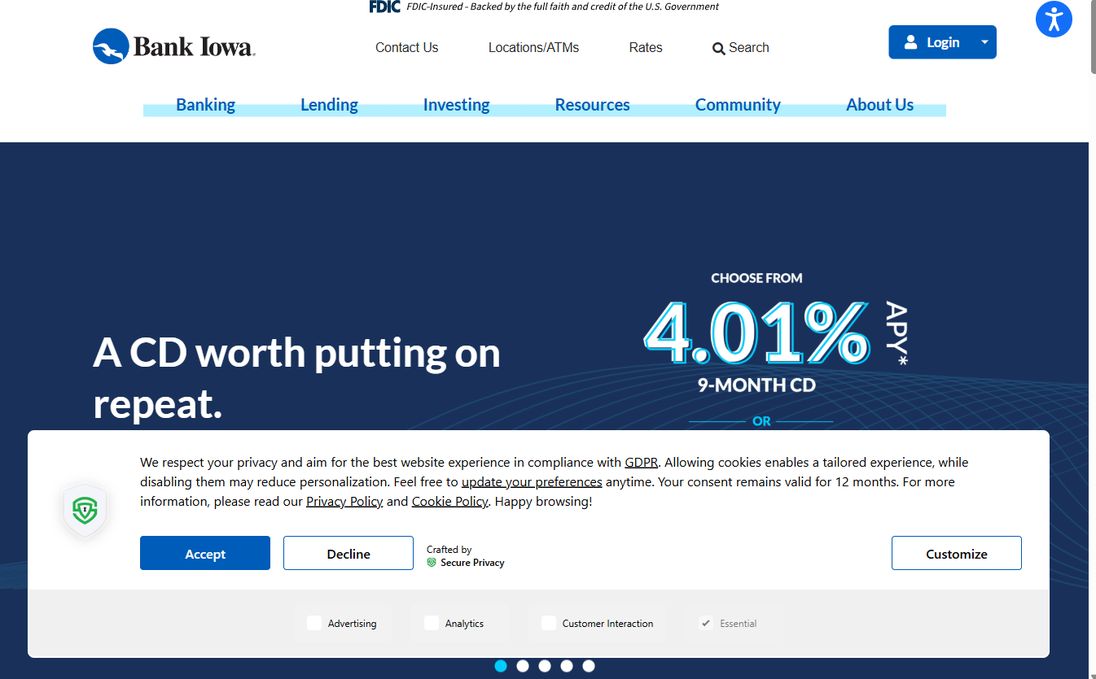
Task: View the Rates page
Action: tap(645, 48)
